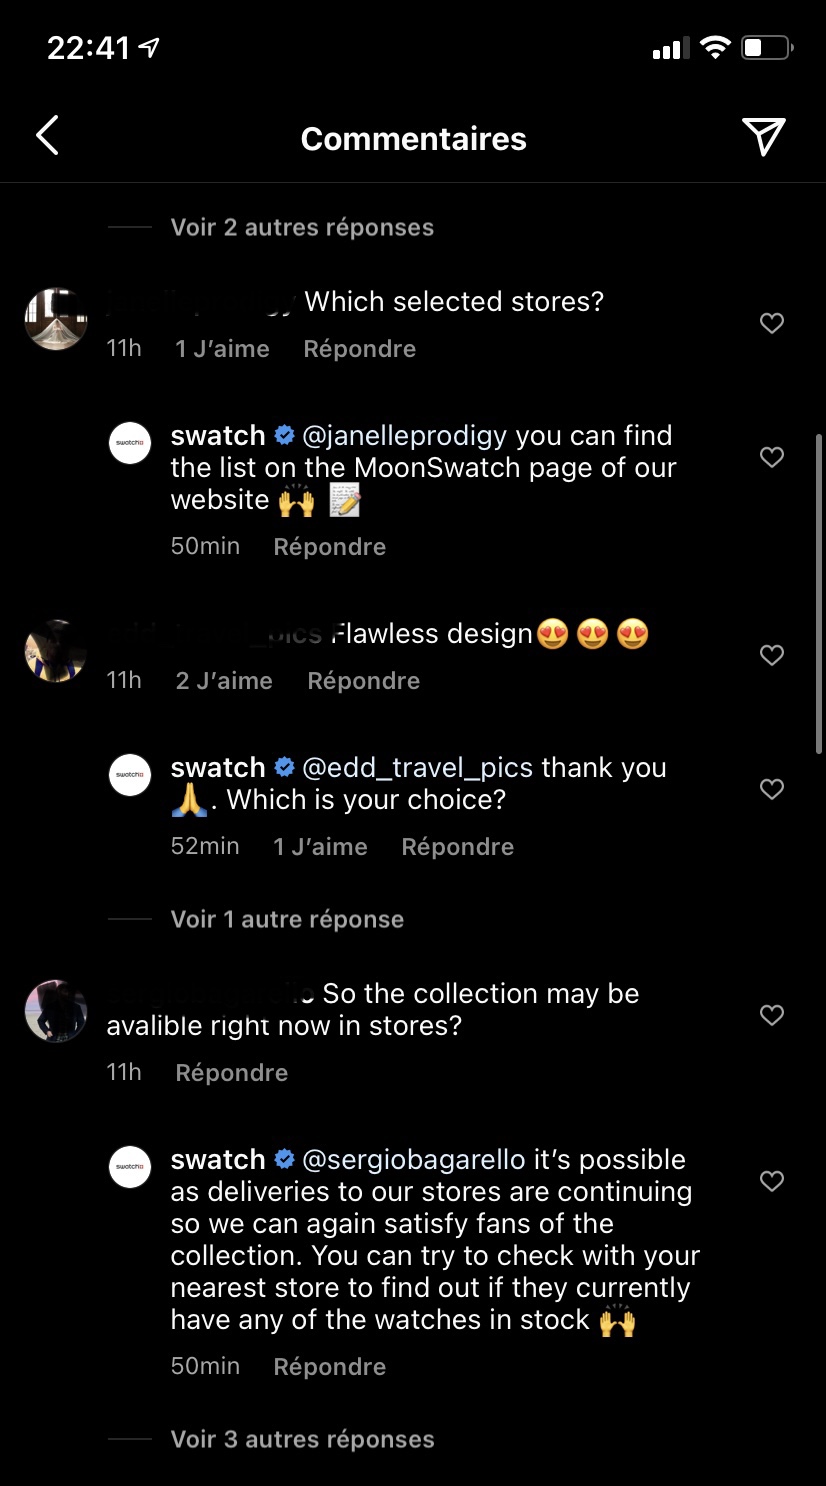826x1486 pixels.
Task: Like the "Flawless design" comment
Action: 771,655
